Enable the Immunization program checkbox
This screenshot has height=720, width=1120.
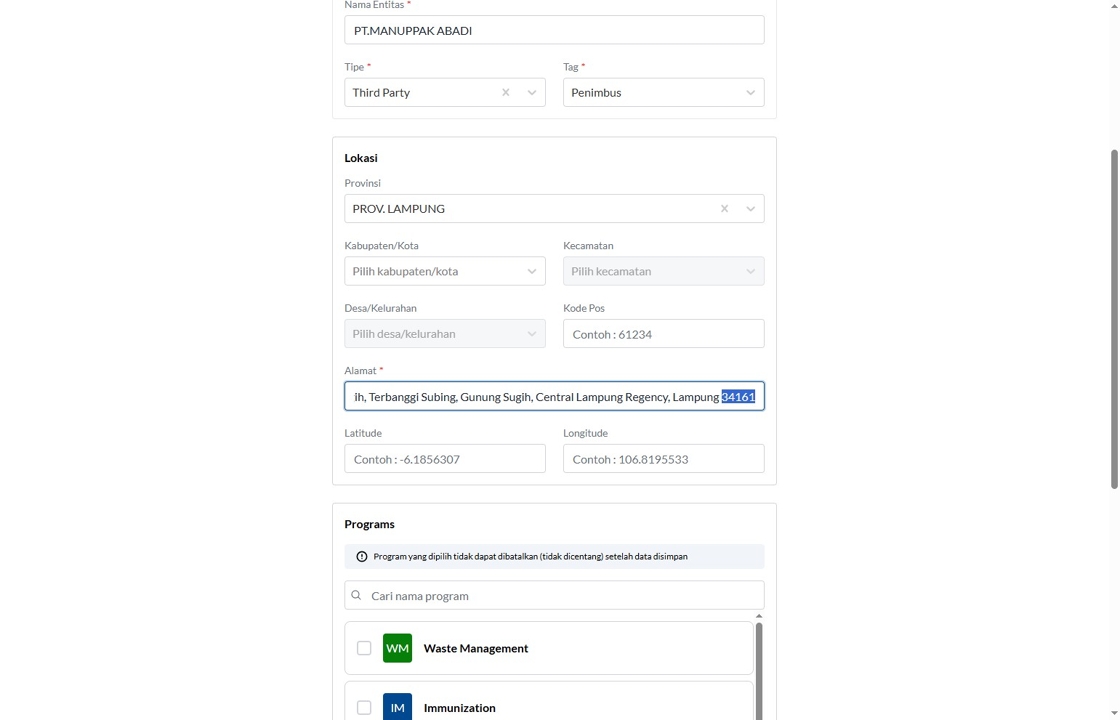pos(364,707)
